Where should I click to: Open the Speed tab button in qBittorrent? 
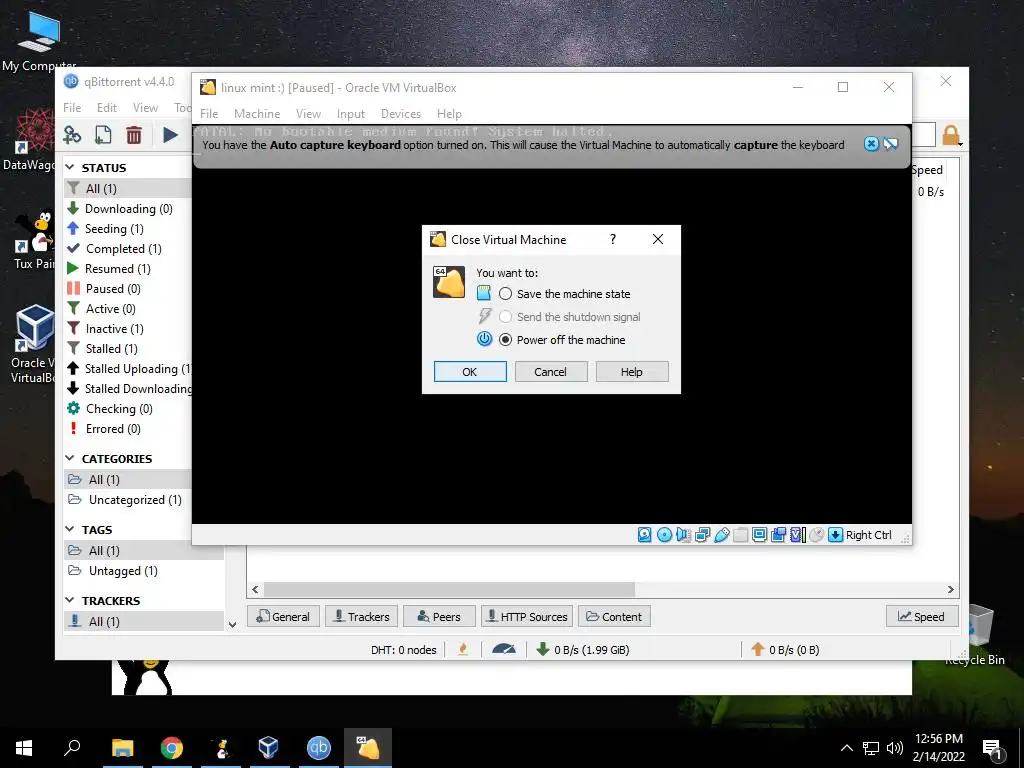(921, 616)
